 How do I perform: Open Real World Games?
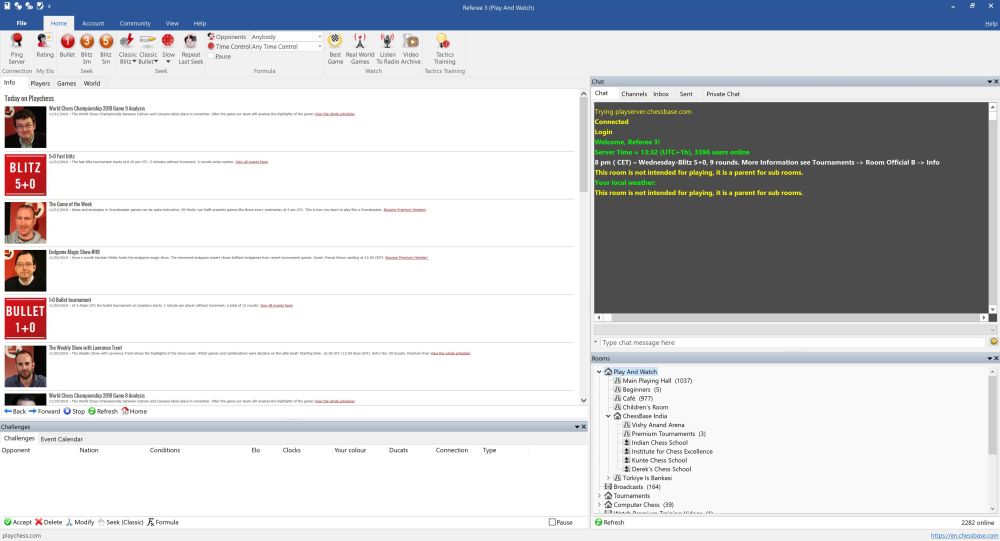(x=360, y=41)
